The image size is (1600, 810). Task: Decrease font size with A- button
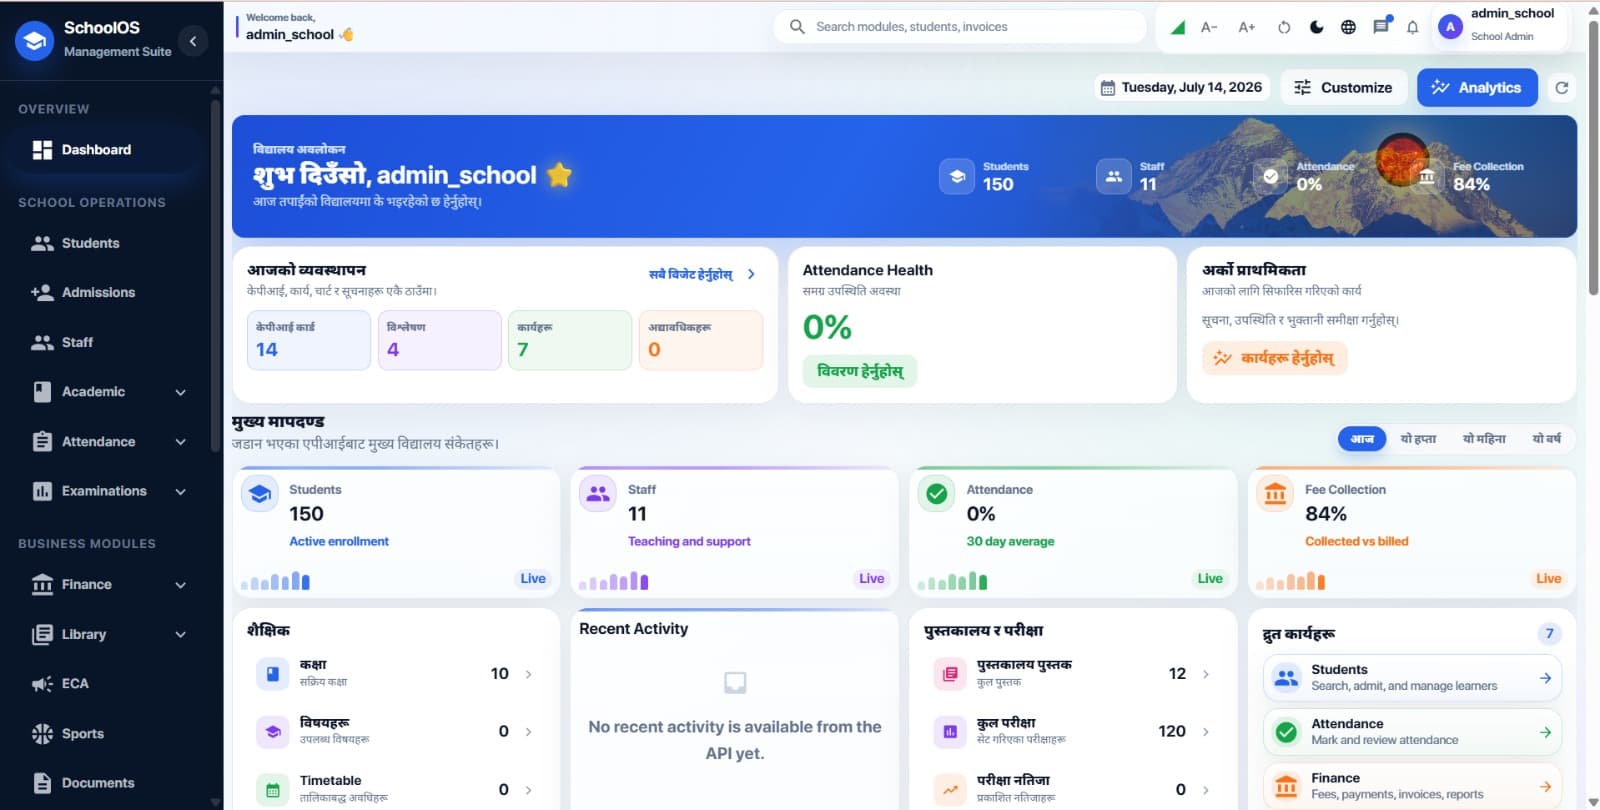(1209, 27)
